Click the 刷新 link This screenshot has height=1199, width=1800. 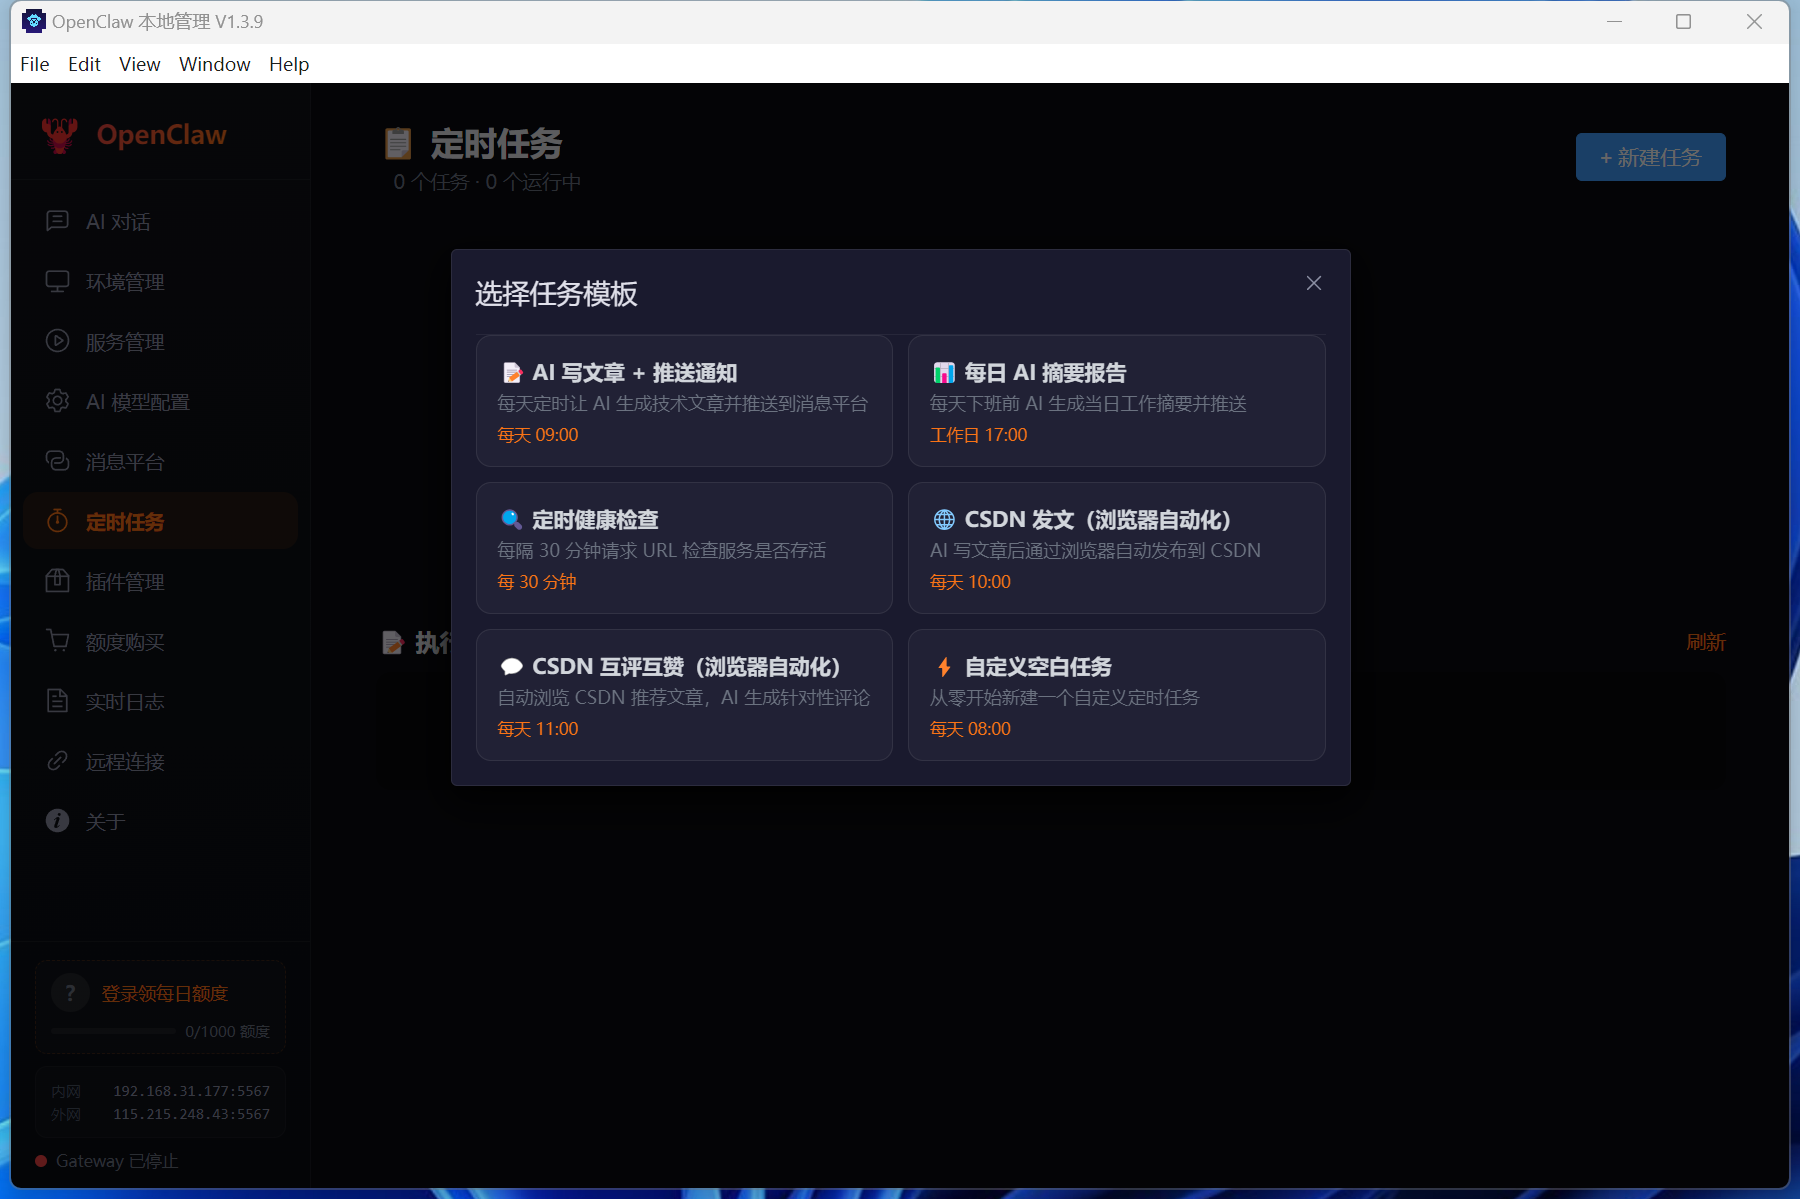[1705, 642]
